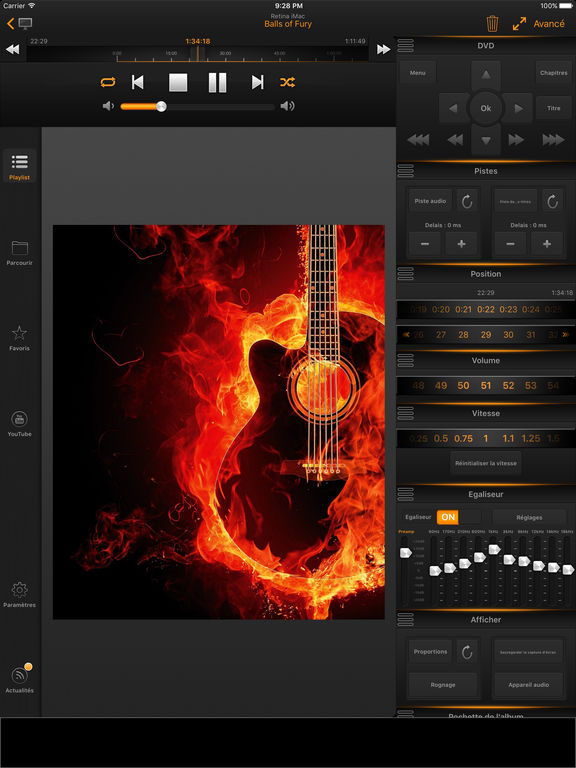Tap the DVD left arrow
The height and width of the screenshot is (768, 576).
click(454, 108)
